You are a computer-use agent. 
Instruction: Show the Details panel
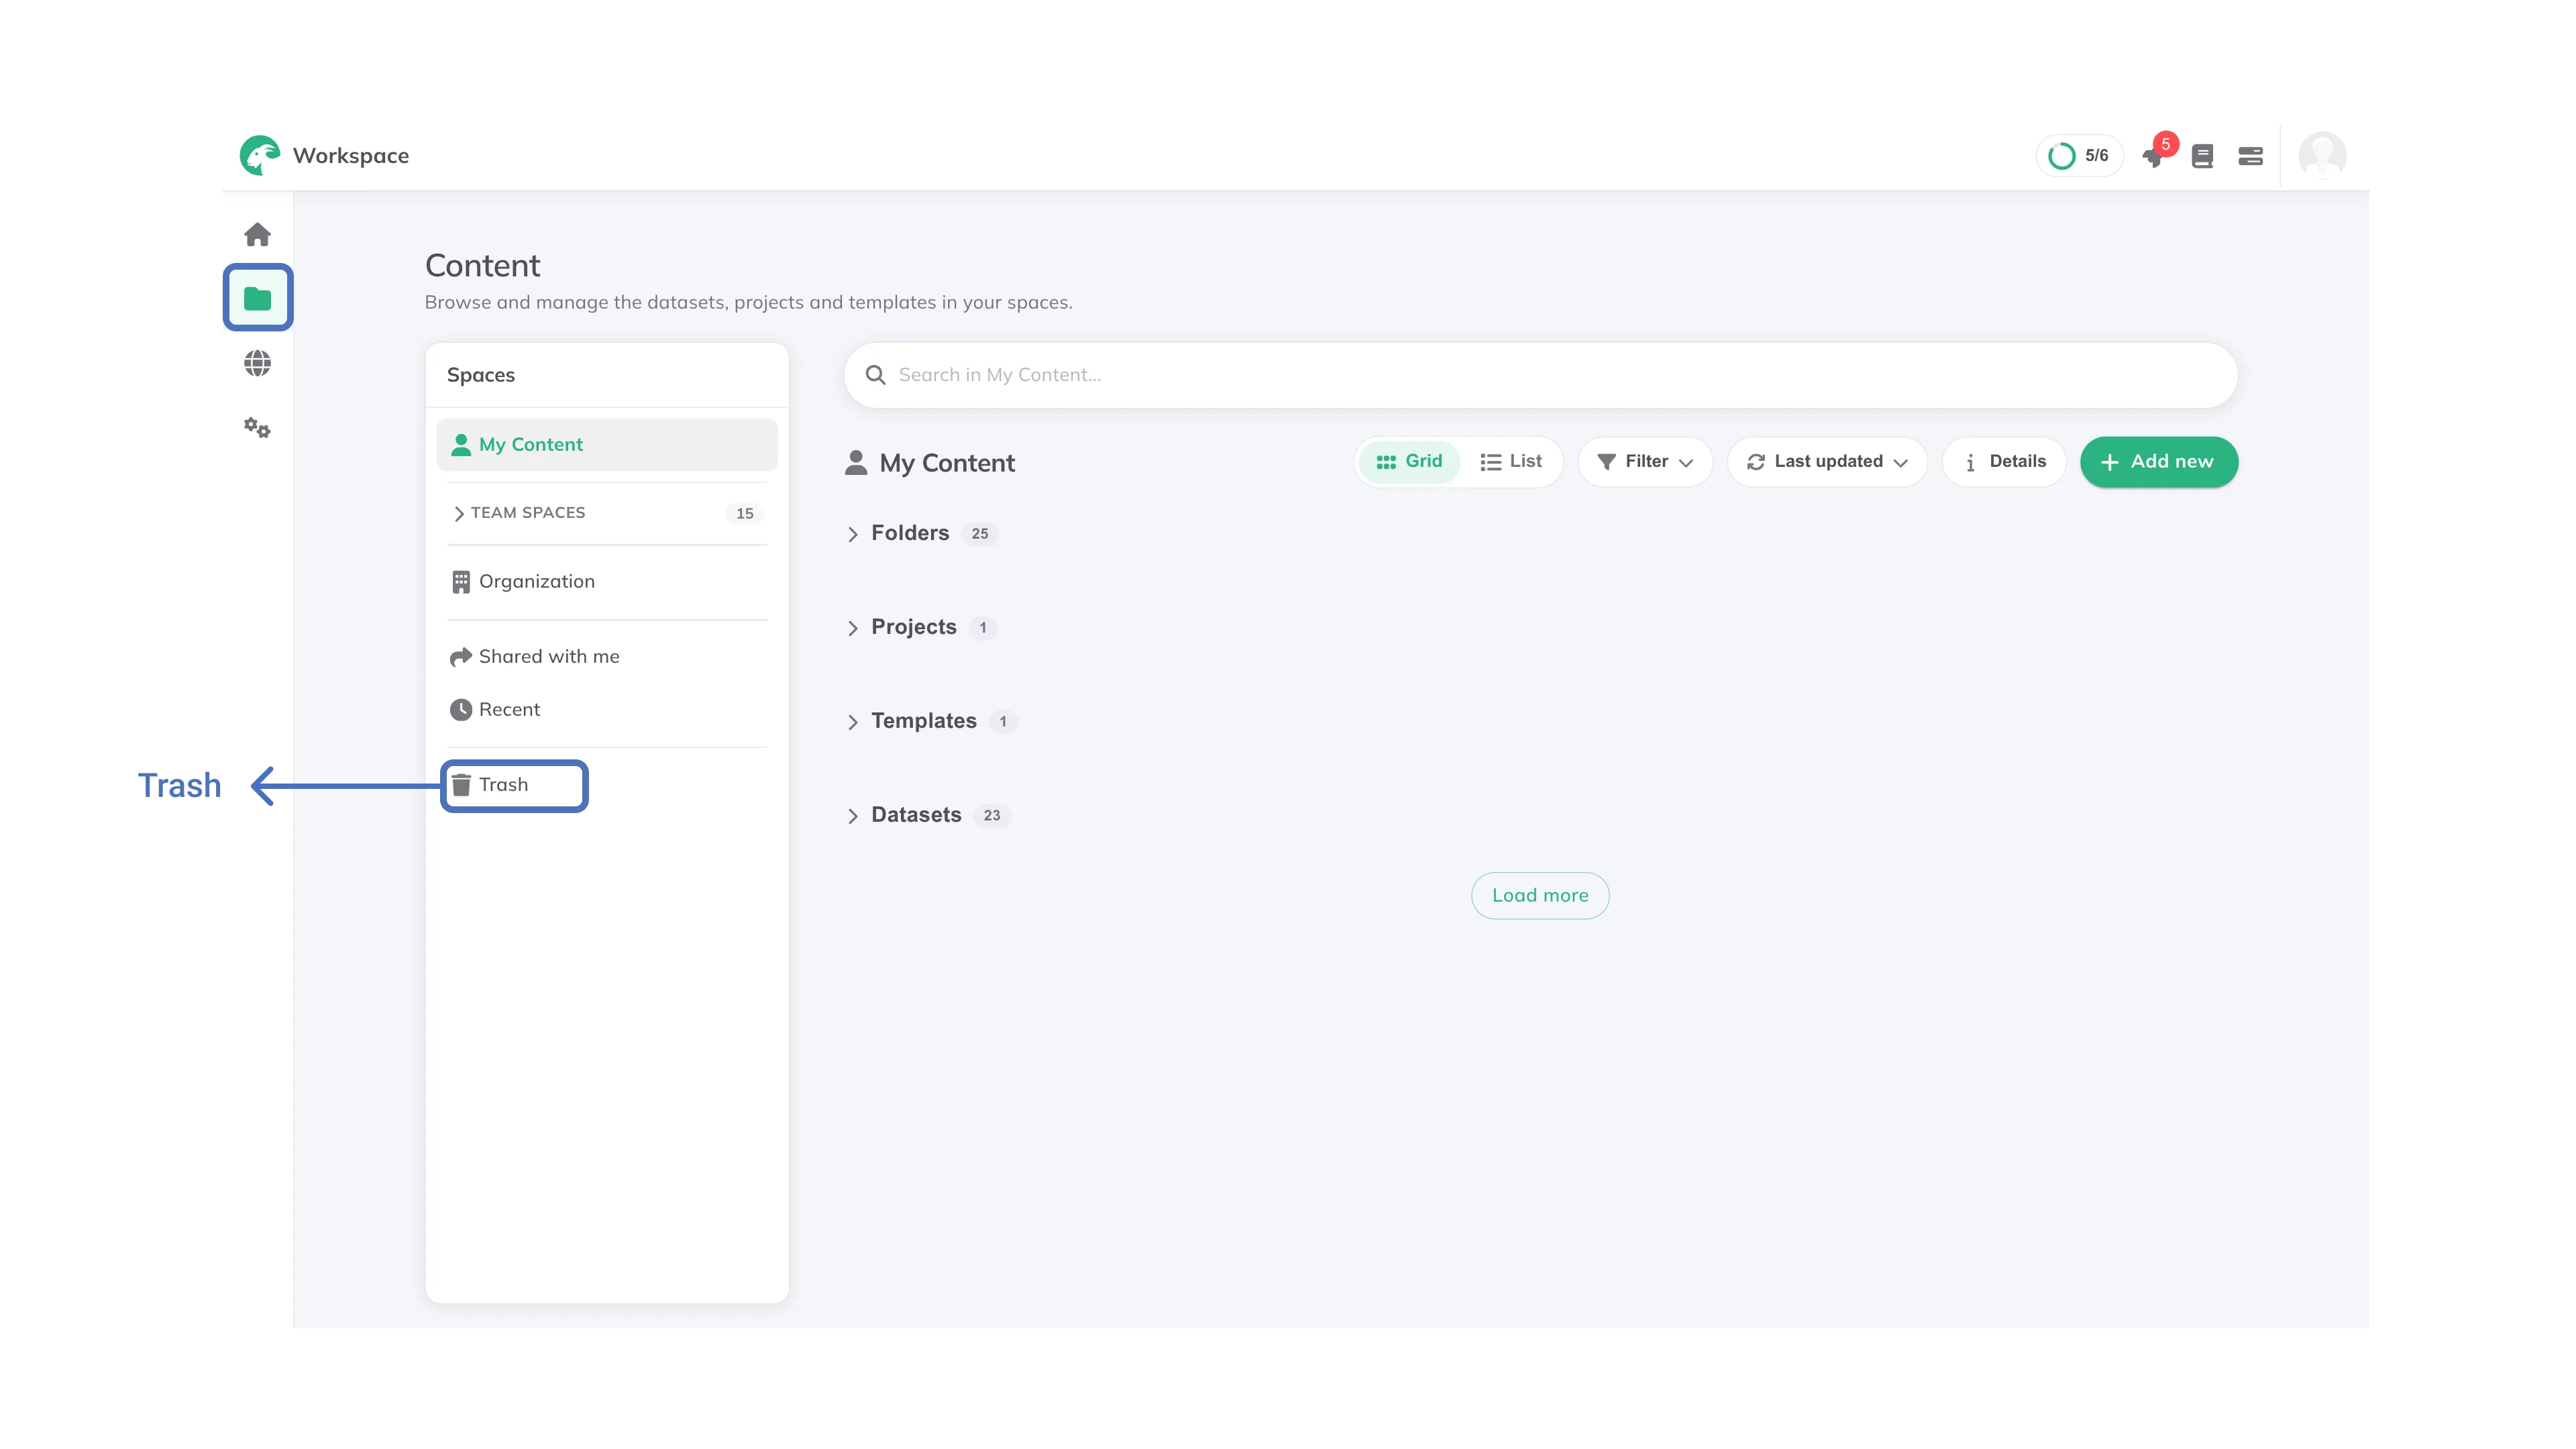coord(2004,462)
